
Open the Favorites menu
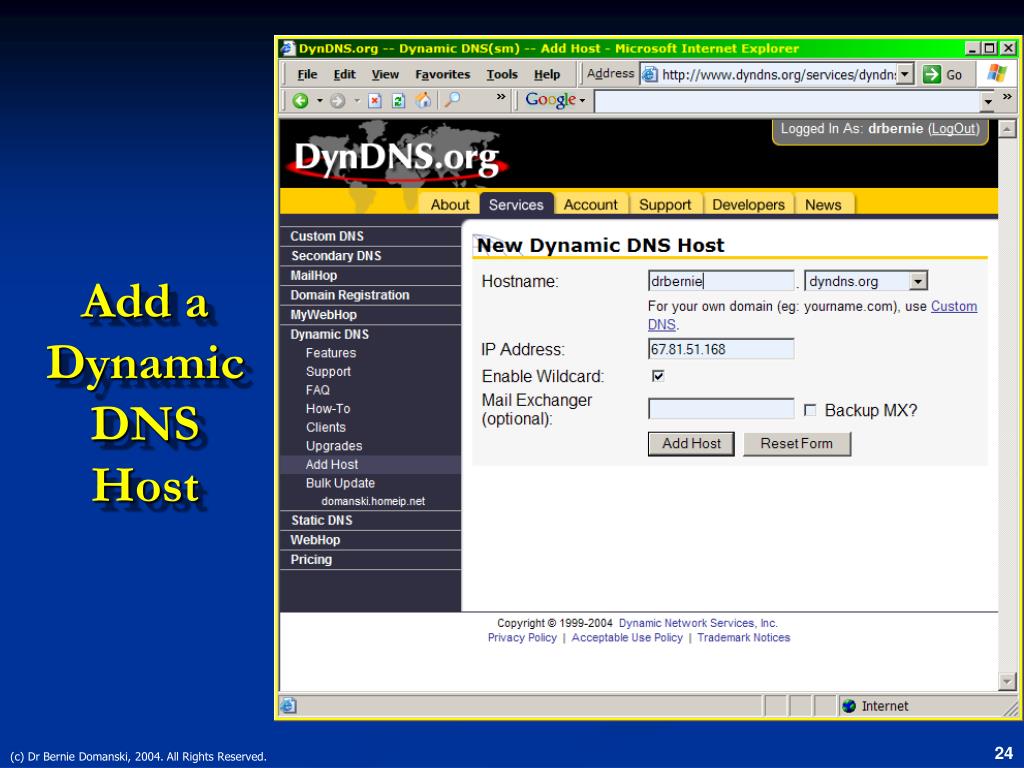(x=442, y=74)
